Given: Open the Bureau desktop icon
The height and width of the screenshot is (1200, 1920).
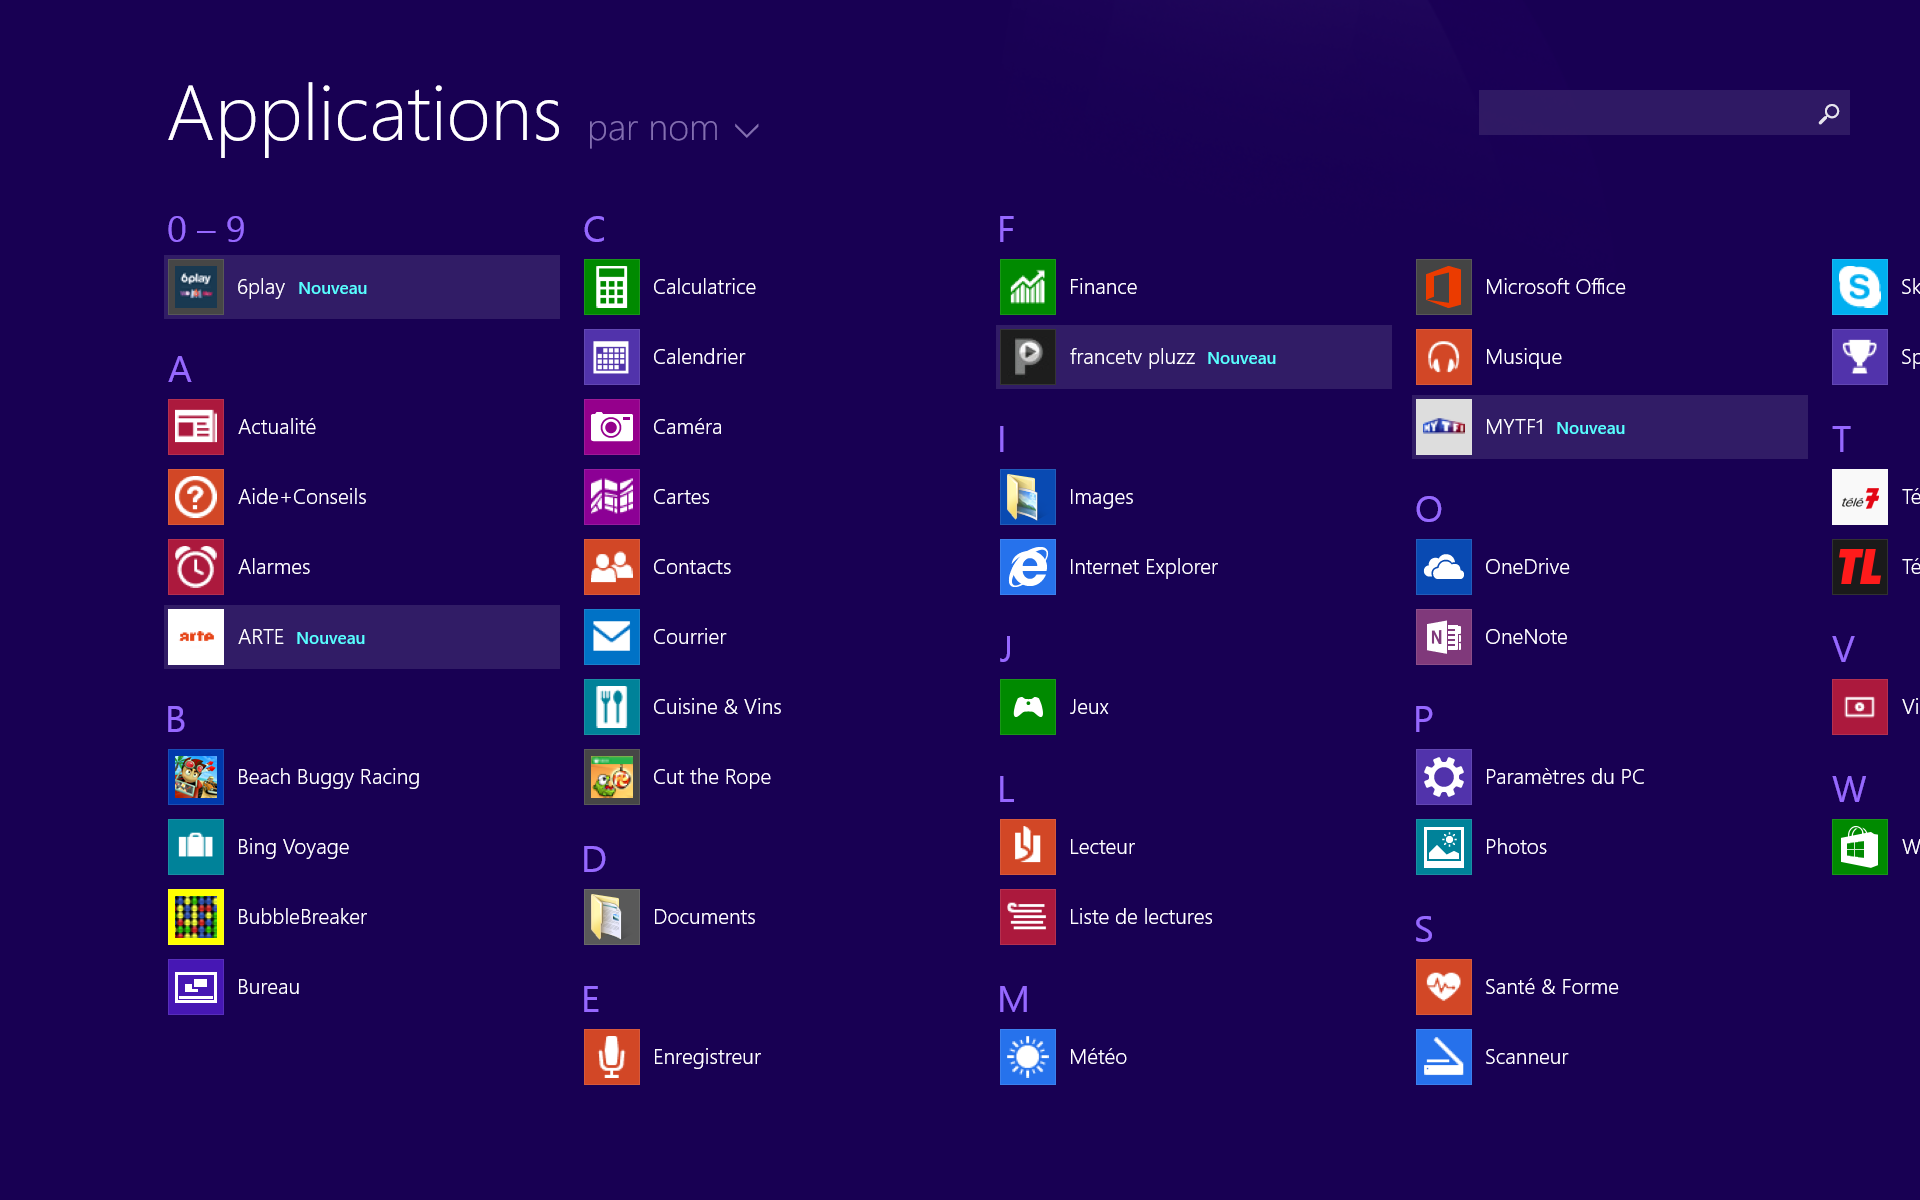Looking at the screenshot, I should (196, 987).
